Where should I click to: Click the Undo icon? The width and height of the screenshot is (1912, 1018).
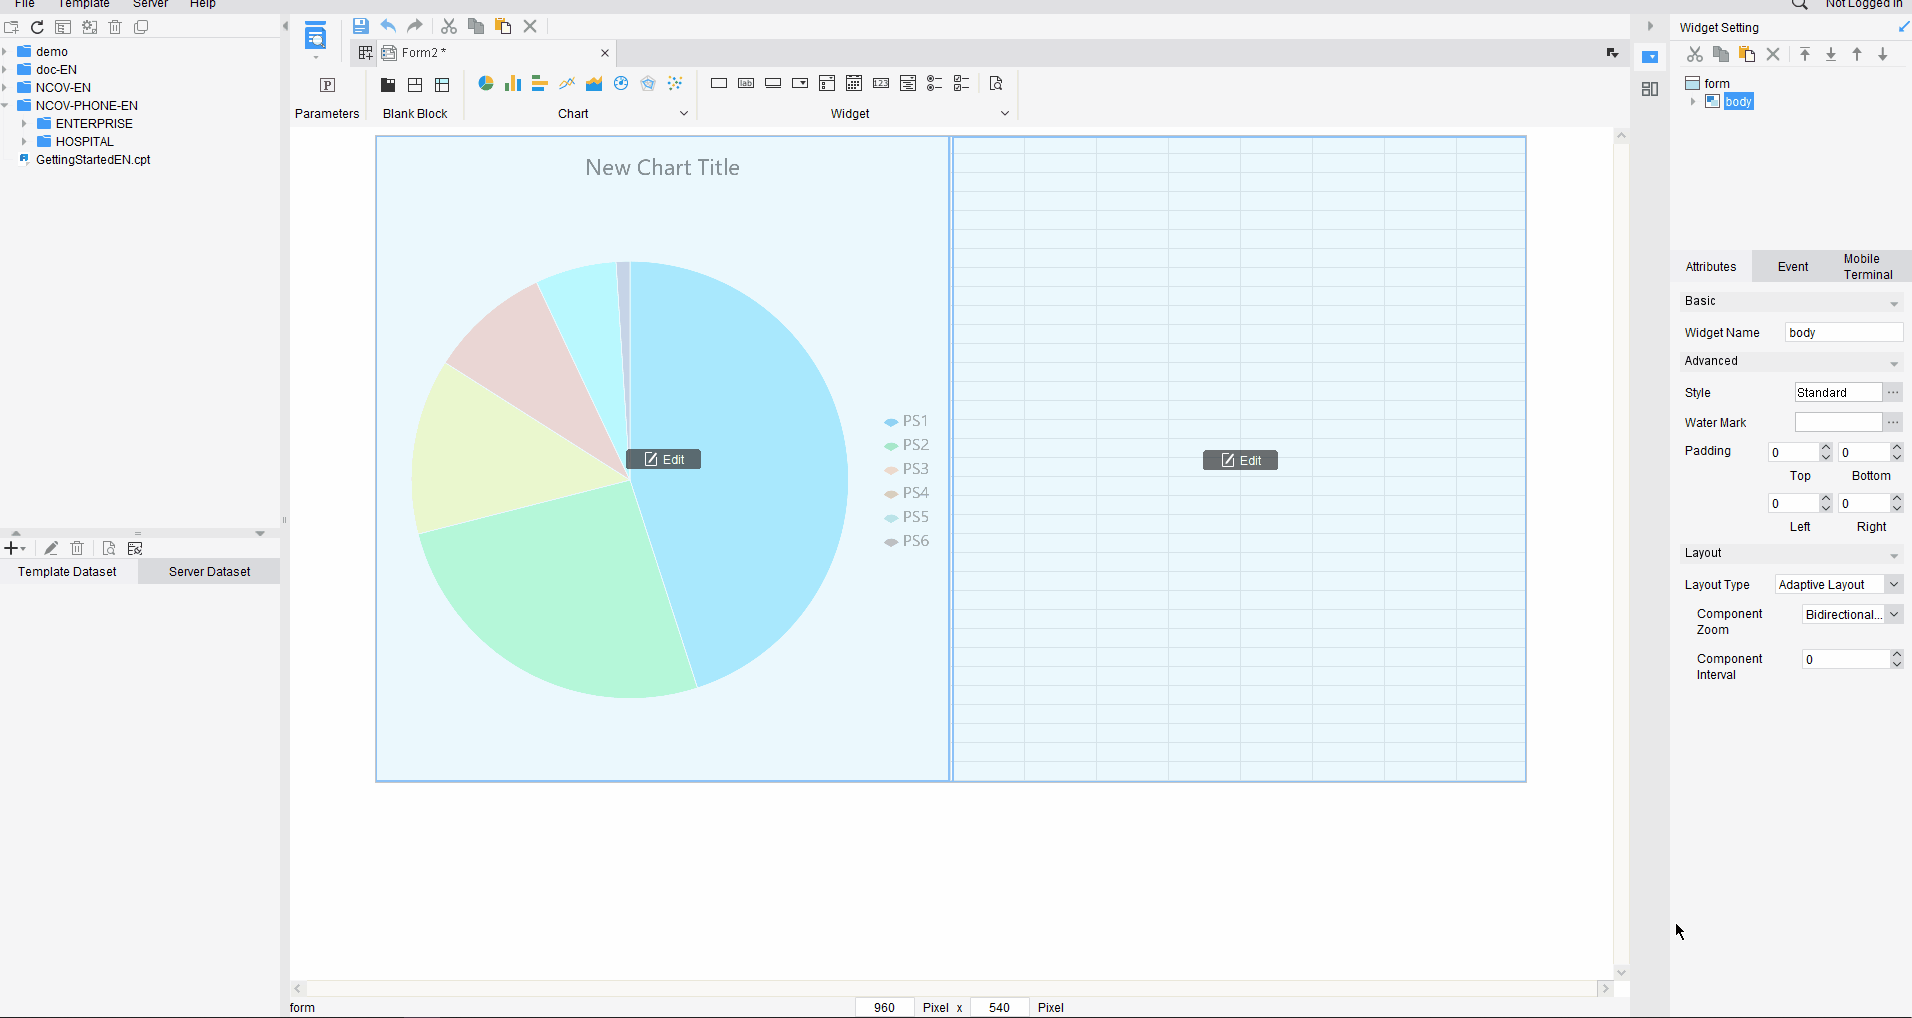(x=388, y=26)
